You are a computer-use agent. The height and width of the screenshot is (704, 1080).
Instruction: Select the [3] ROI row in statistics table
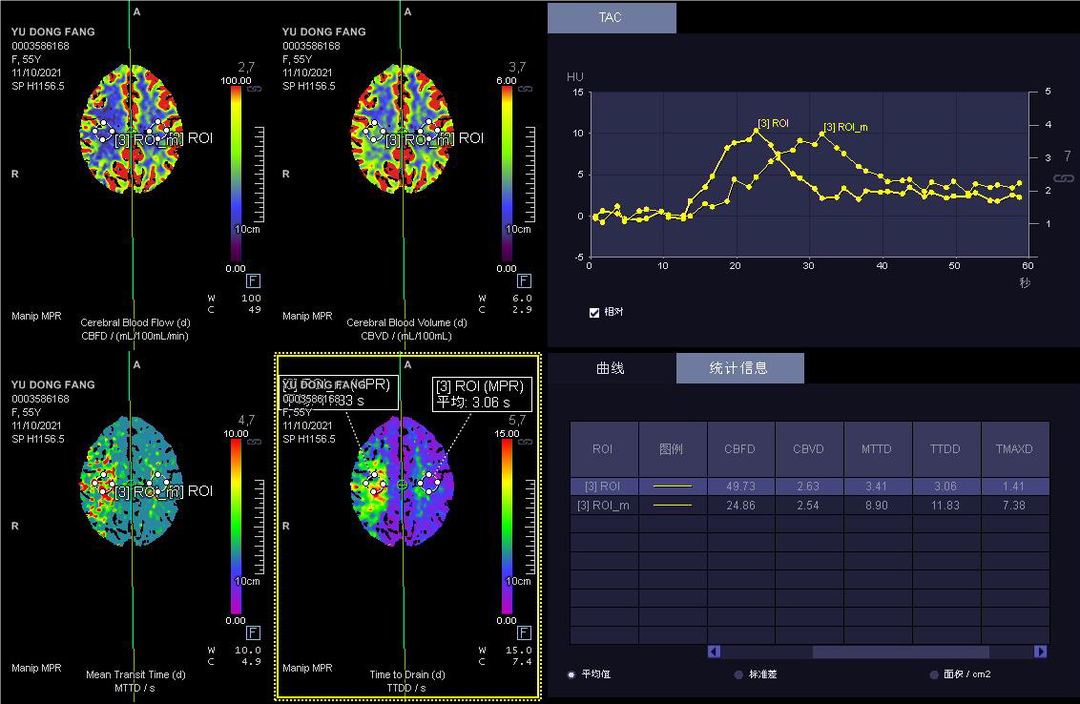pos(809,486)
